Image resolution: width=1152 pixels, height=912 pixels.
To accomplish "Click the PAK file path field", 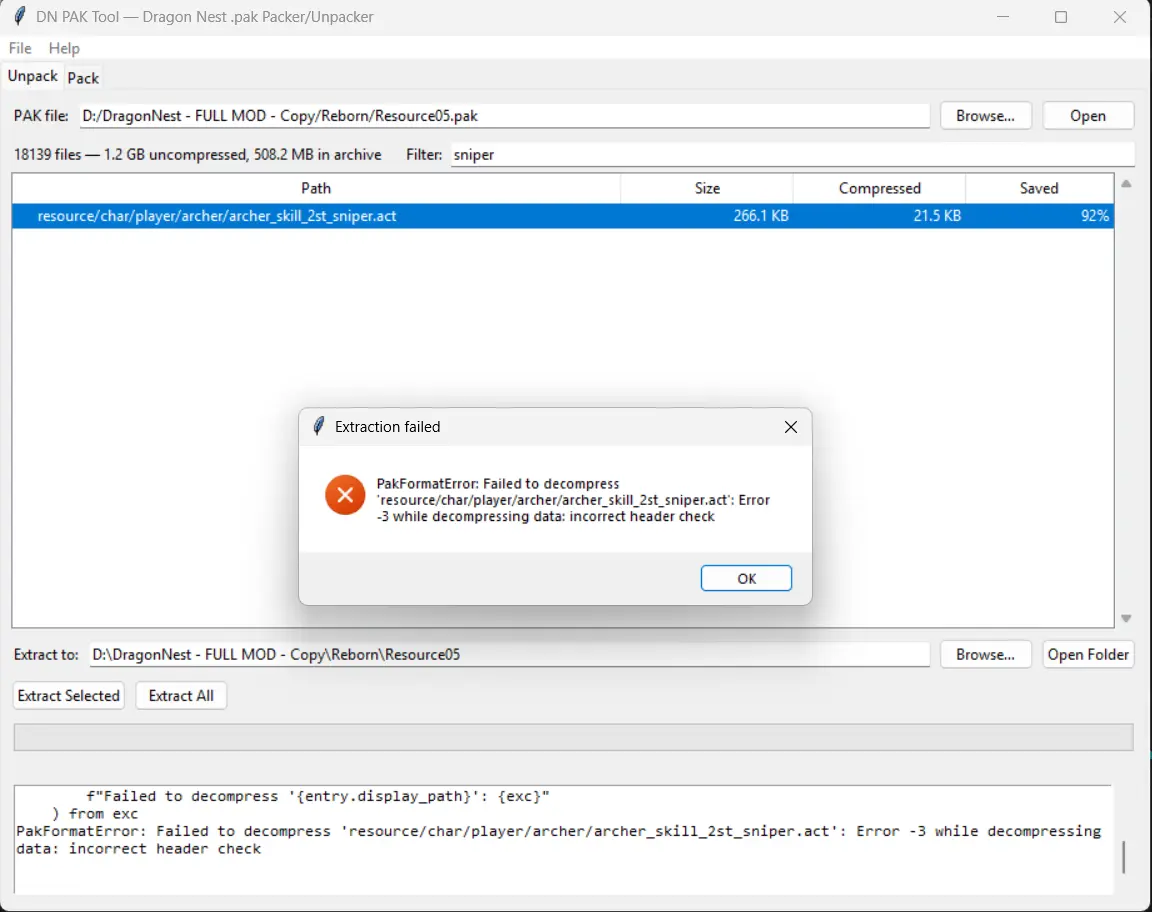I will coord(504,116).
